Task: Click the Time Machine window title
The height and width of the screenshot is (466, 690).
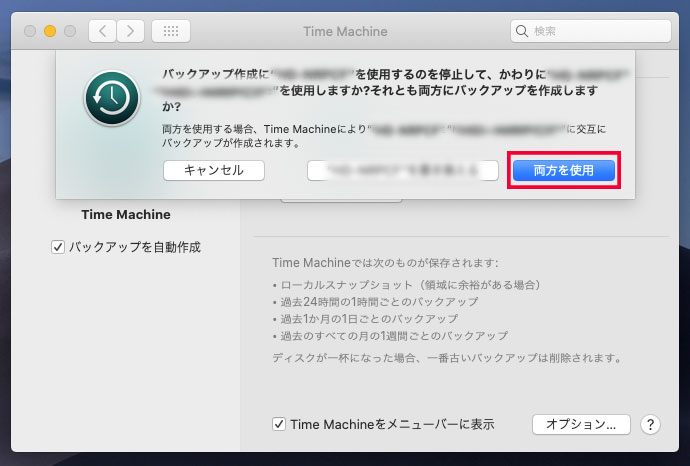Action: [x=345, y=32]
